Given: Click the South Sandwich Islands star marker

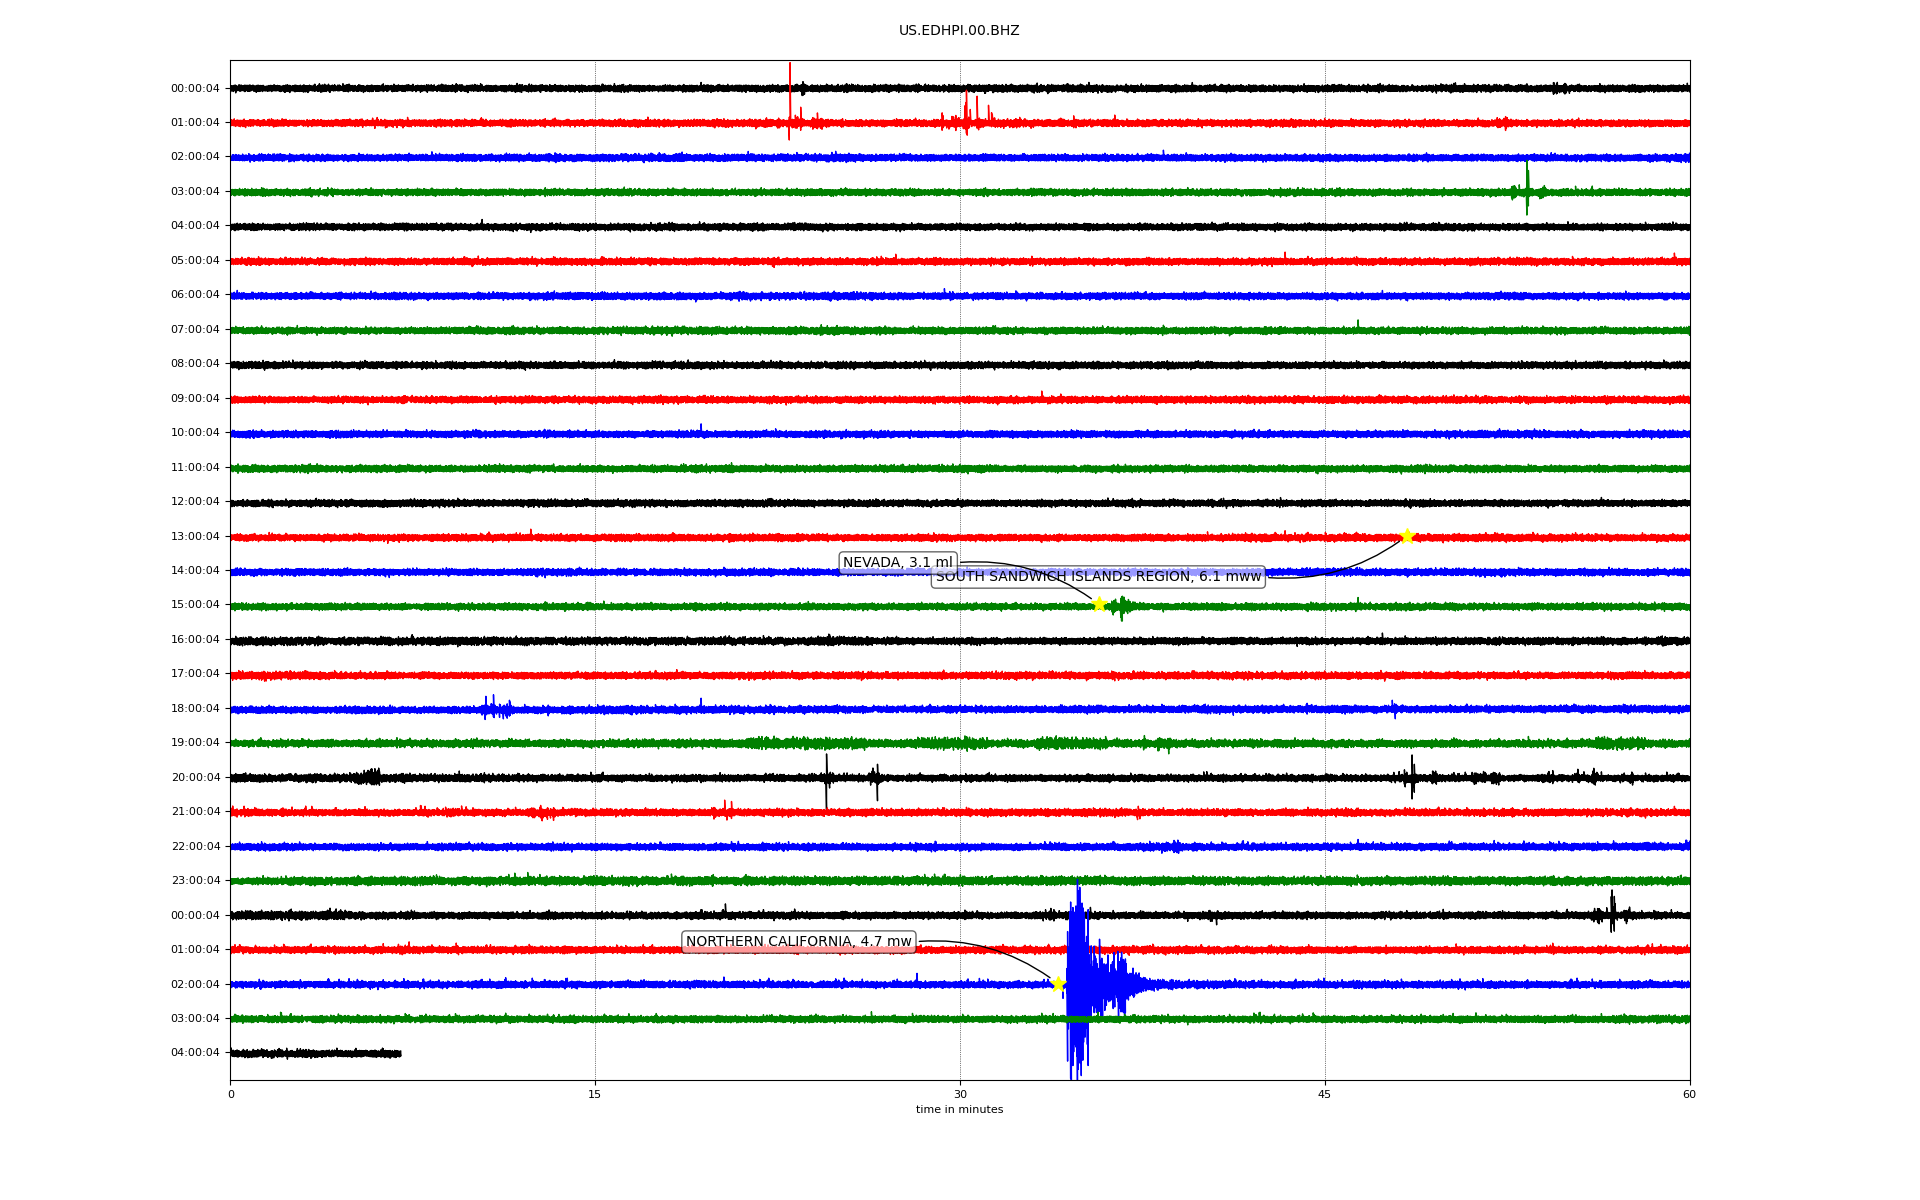Looking at the screenshot, I should [1407, 536].
